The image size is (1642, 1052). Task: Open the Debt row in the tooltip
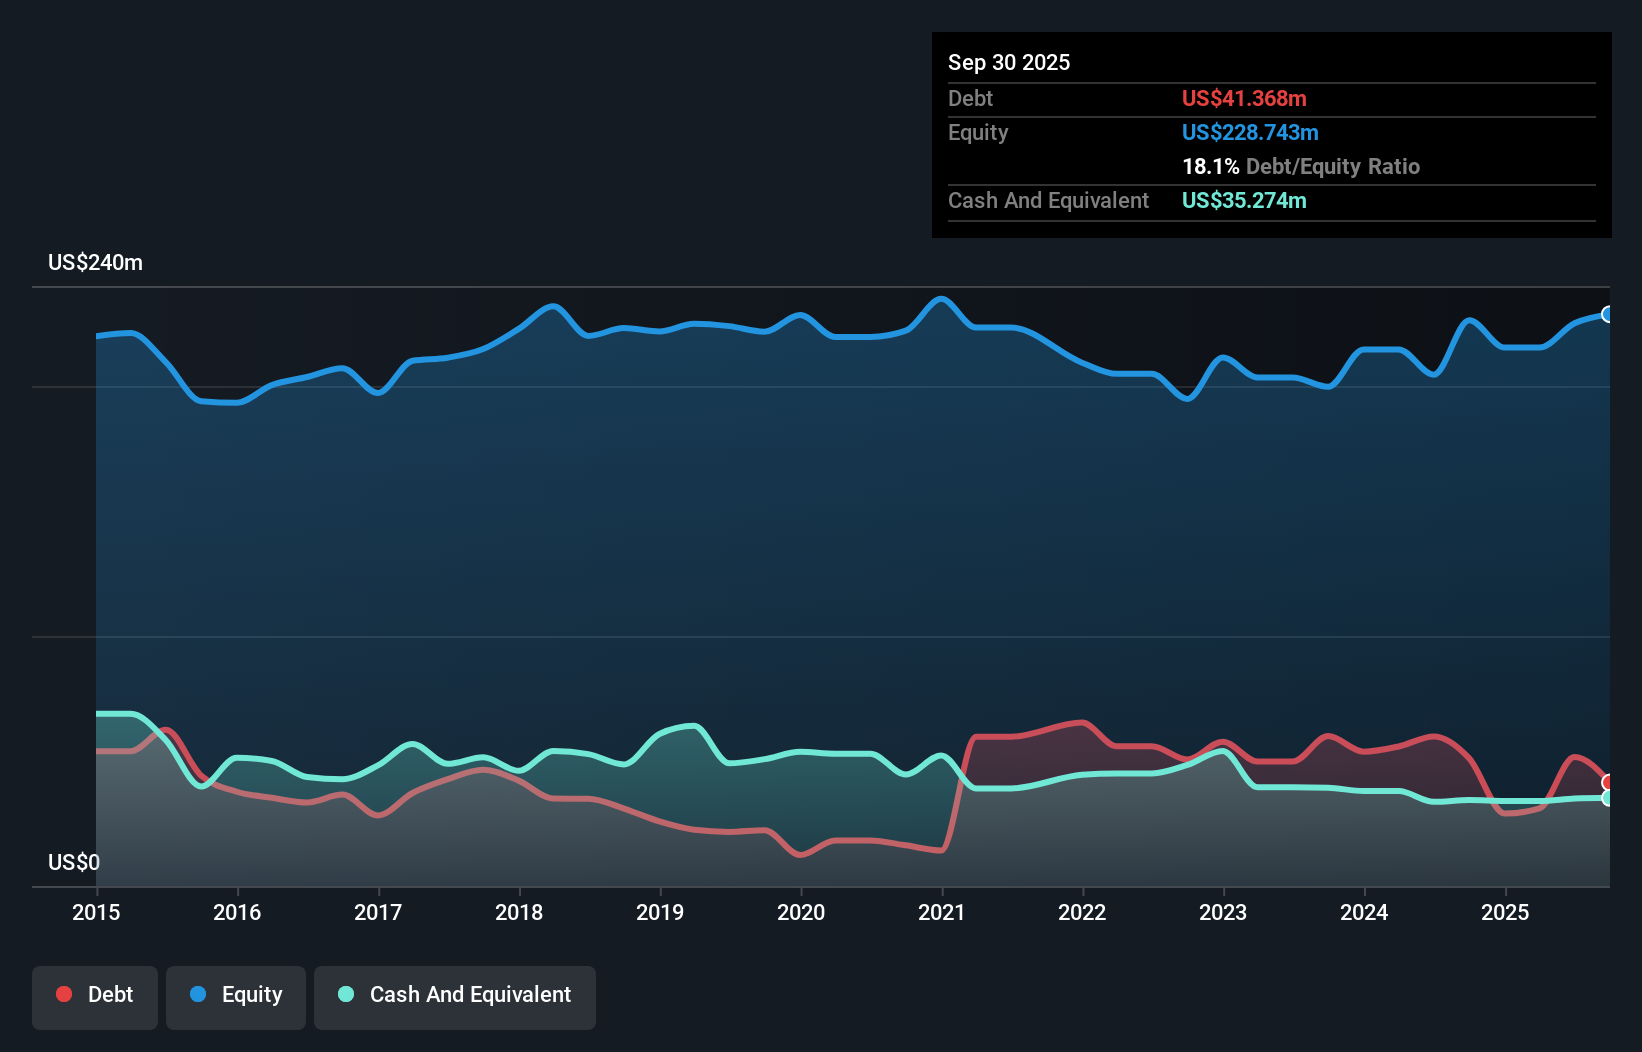click(970, 98)
